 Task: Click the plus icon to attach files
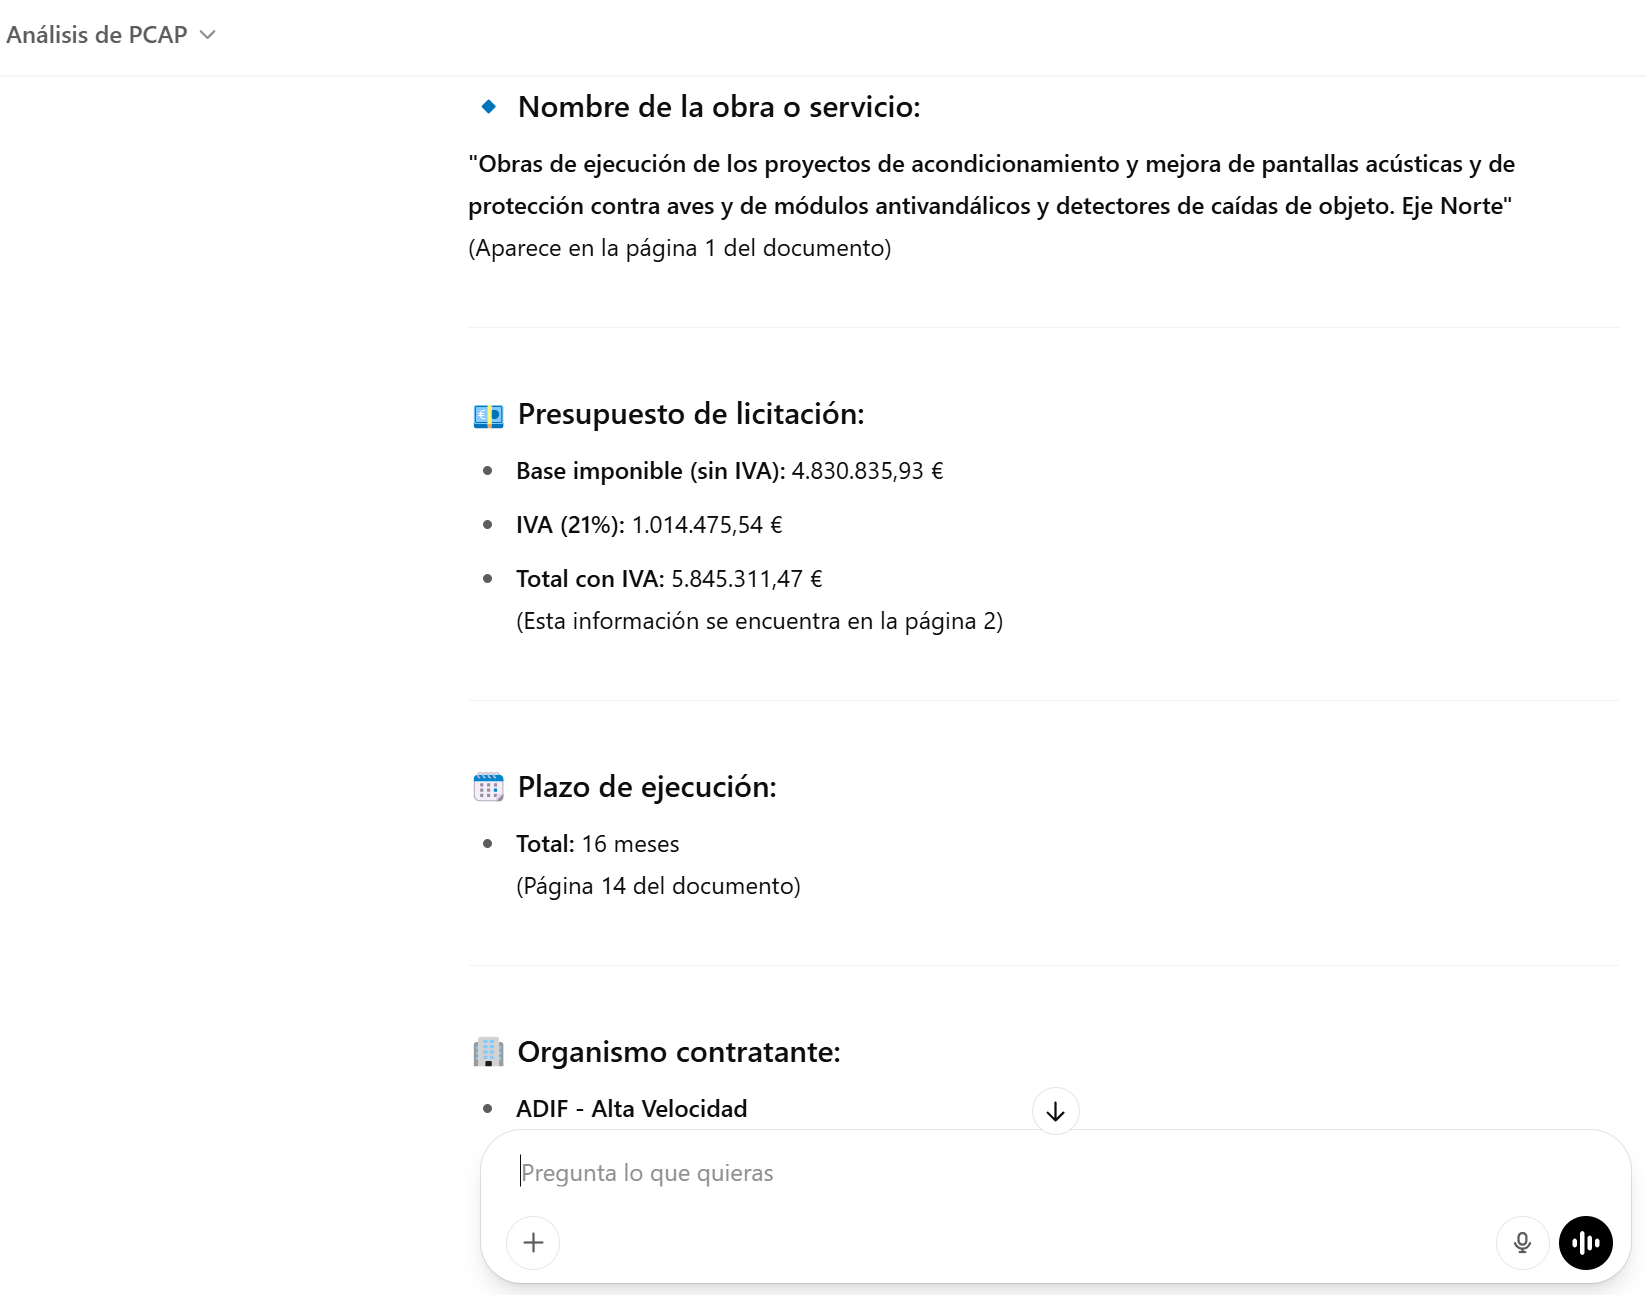(533, 1242)
